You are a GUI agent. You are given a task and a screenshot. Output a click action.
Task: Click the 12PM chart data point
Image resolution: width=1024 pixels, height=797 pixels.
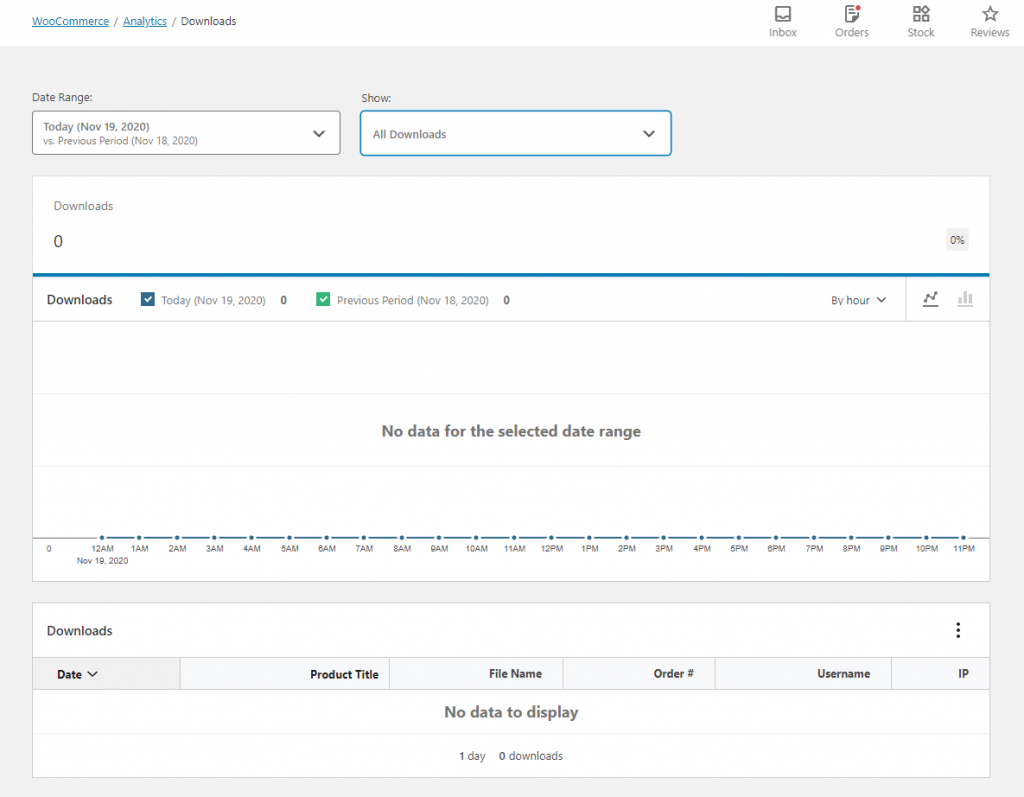(551, 538)
